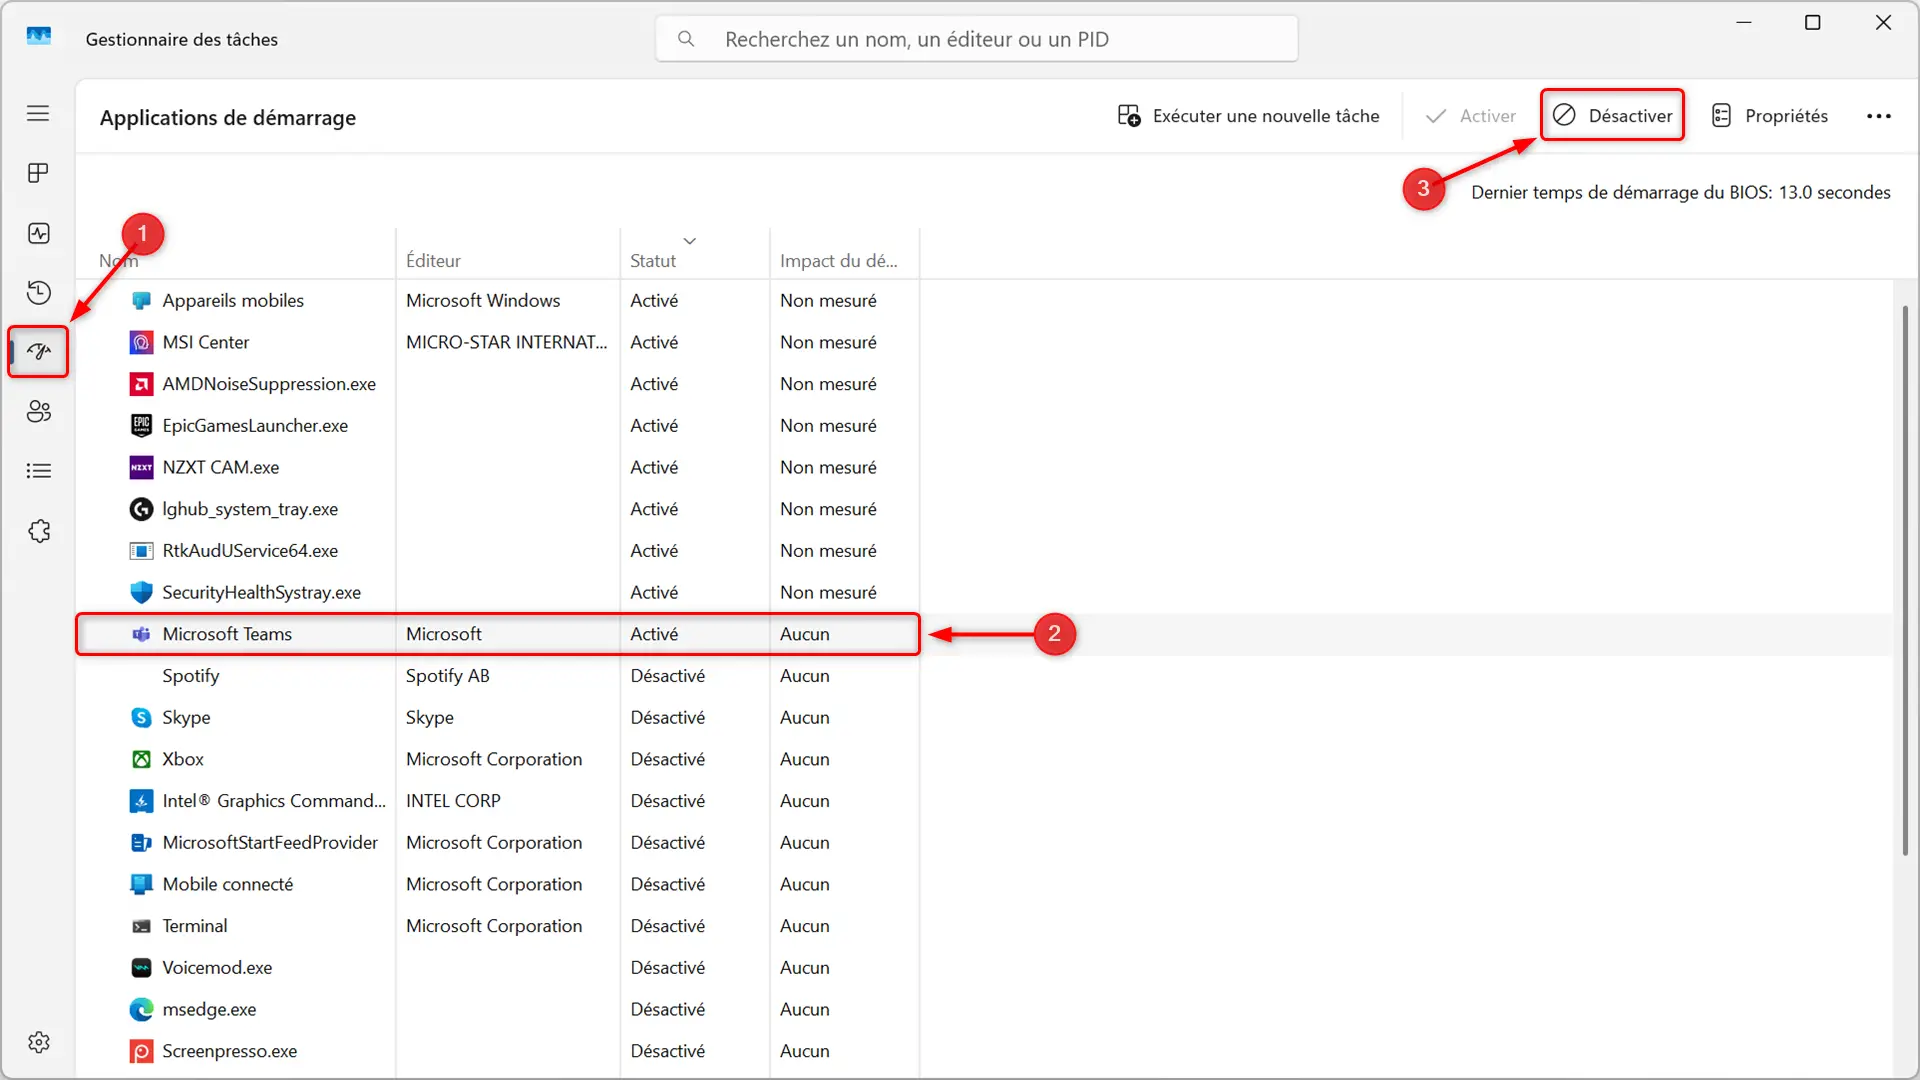
Task: Click the Terminal app icon
Action: coord(142,927)
